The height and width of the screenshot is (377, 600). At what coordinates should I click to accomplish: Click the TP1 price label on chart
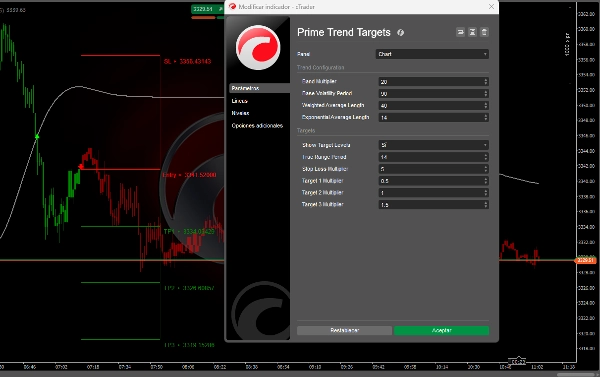(x=189, y=232)
